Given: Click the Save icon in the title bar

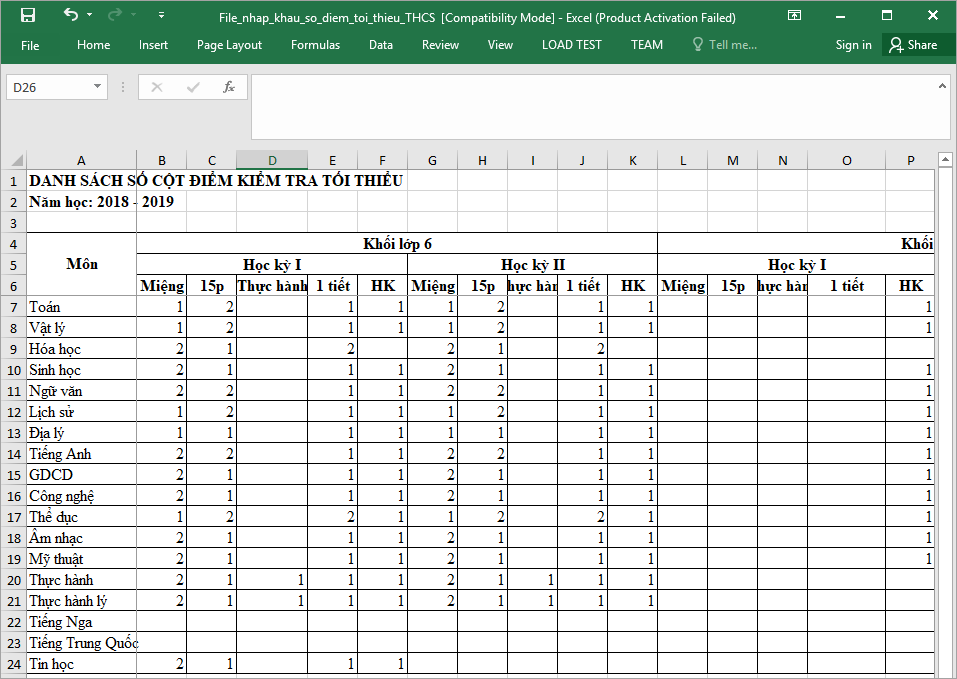Looking at the screenshot, I should [x=28, y=16].
